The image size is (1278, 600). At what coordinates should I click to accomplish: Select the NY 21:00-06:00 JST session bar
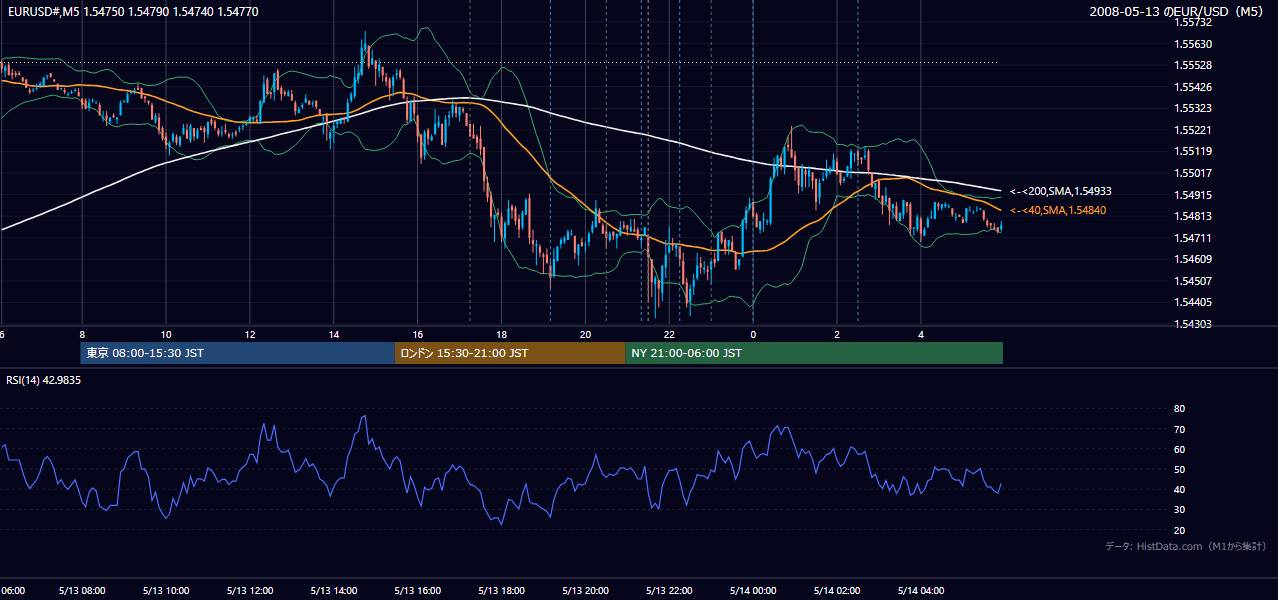pos(814,353)
